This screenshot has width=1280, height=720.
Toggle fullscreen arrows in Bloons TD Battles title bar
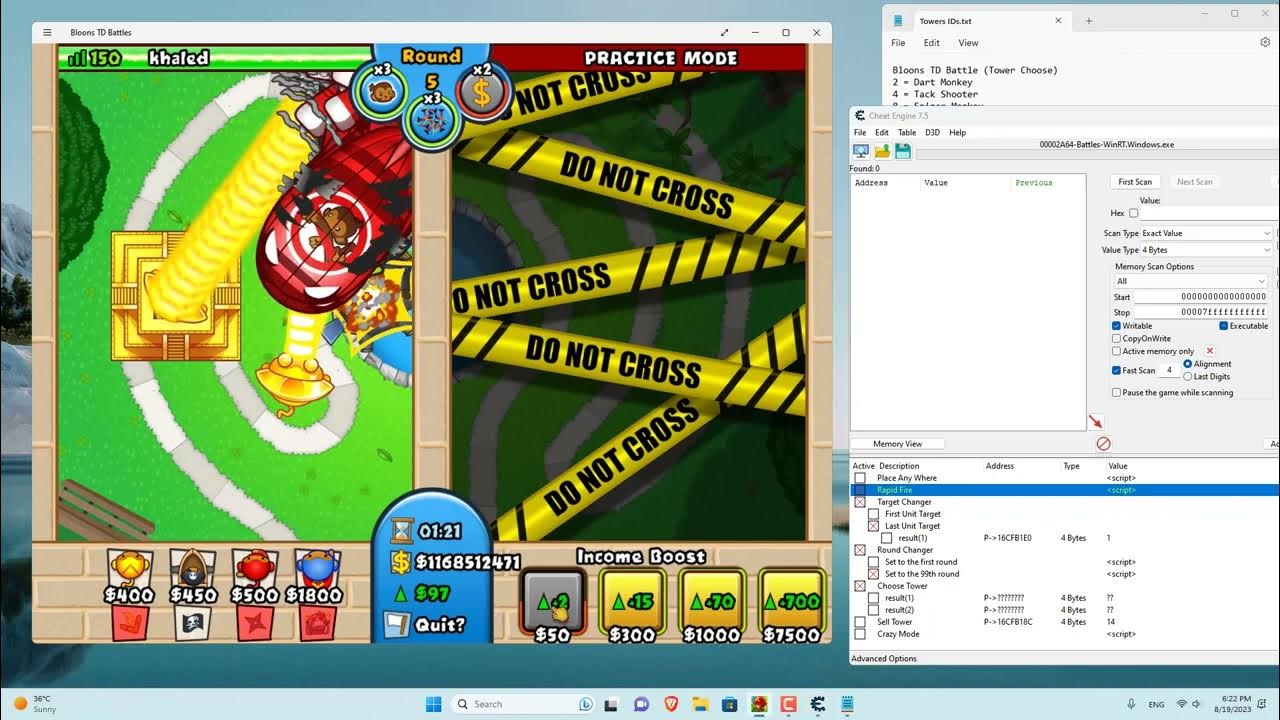point(725,32)
